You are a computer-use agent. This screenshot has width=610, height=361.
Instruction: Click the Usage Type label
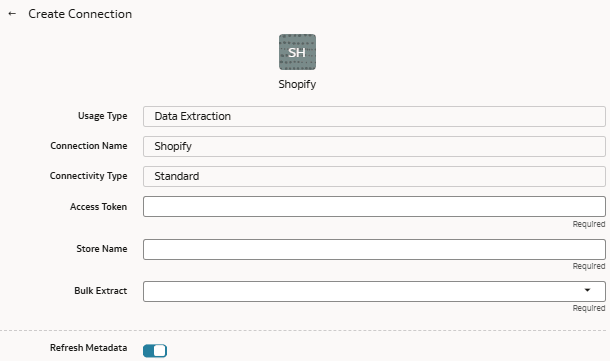coord(102,116)
